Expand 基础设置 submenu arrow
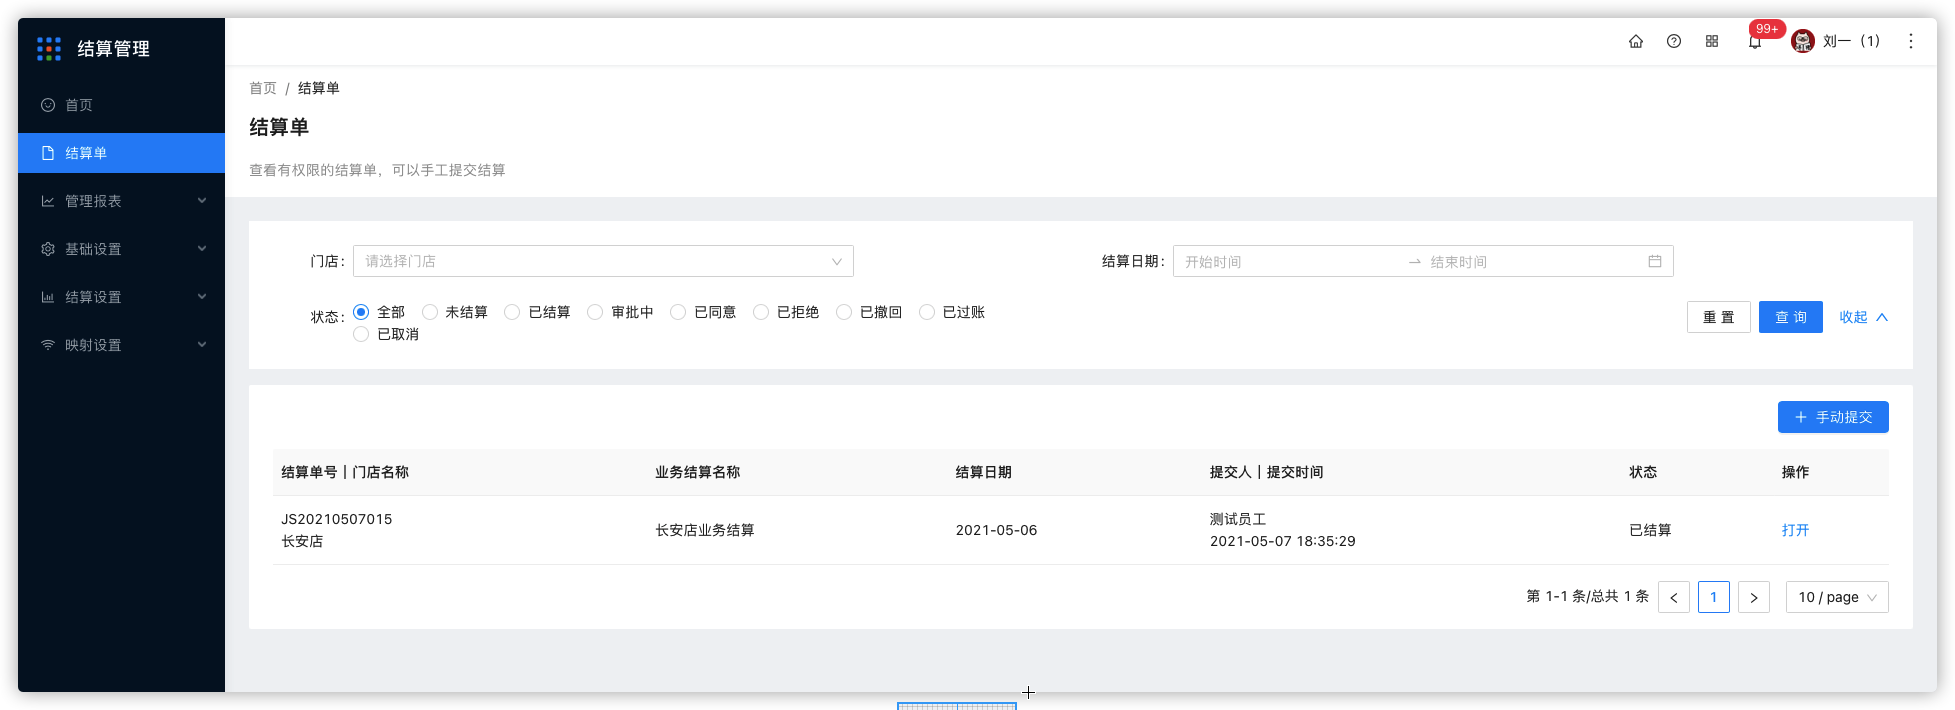This screenshot has width=1955, height=710. [x=202, y=249]
